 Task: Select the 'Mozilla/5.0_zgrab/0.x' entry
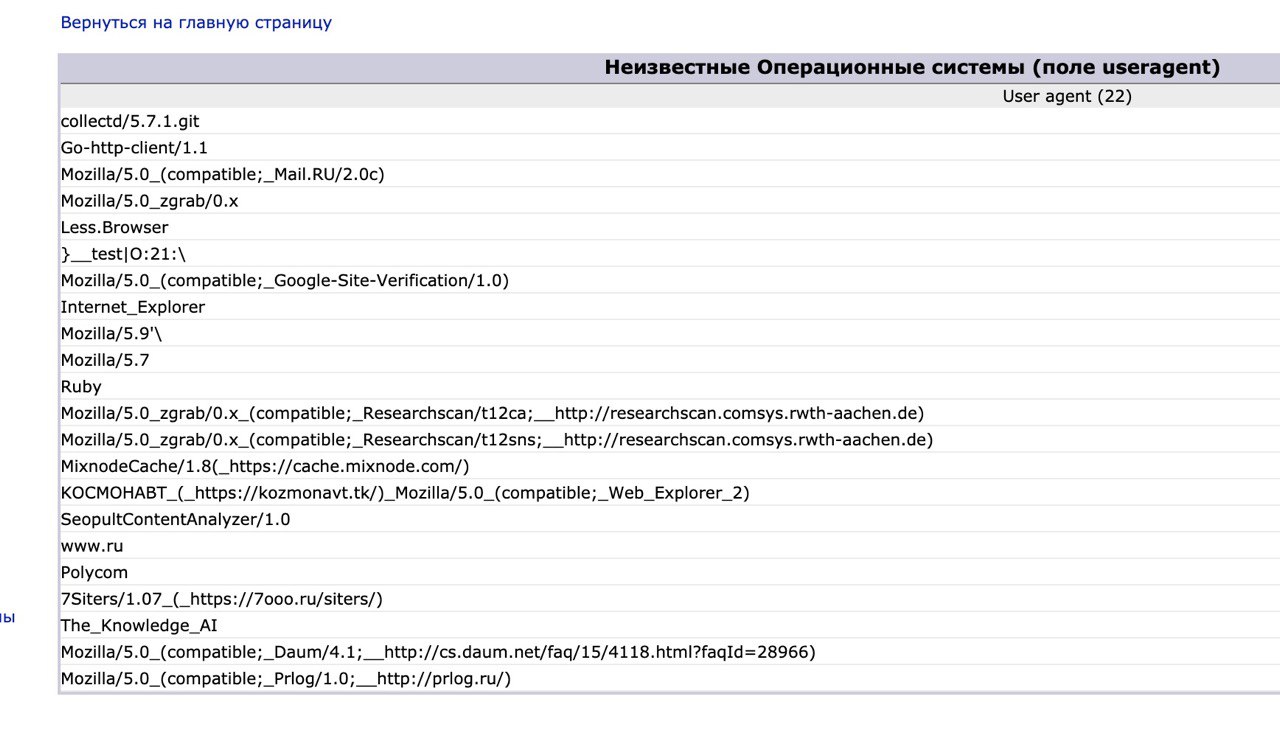(670, 201)
